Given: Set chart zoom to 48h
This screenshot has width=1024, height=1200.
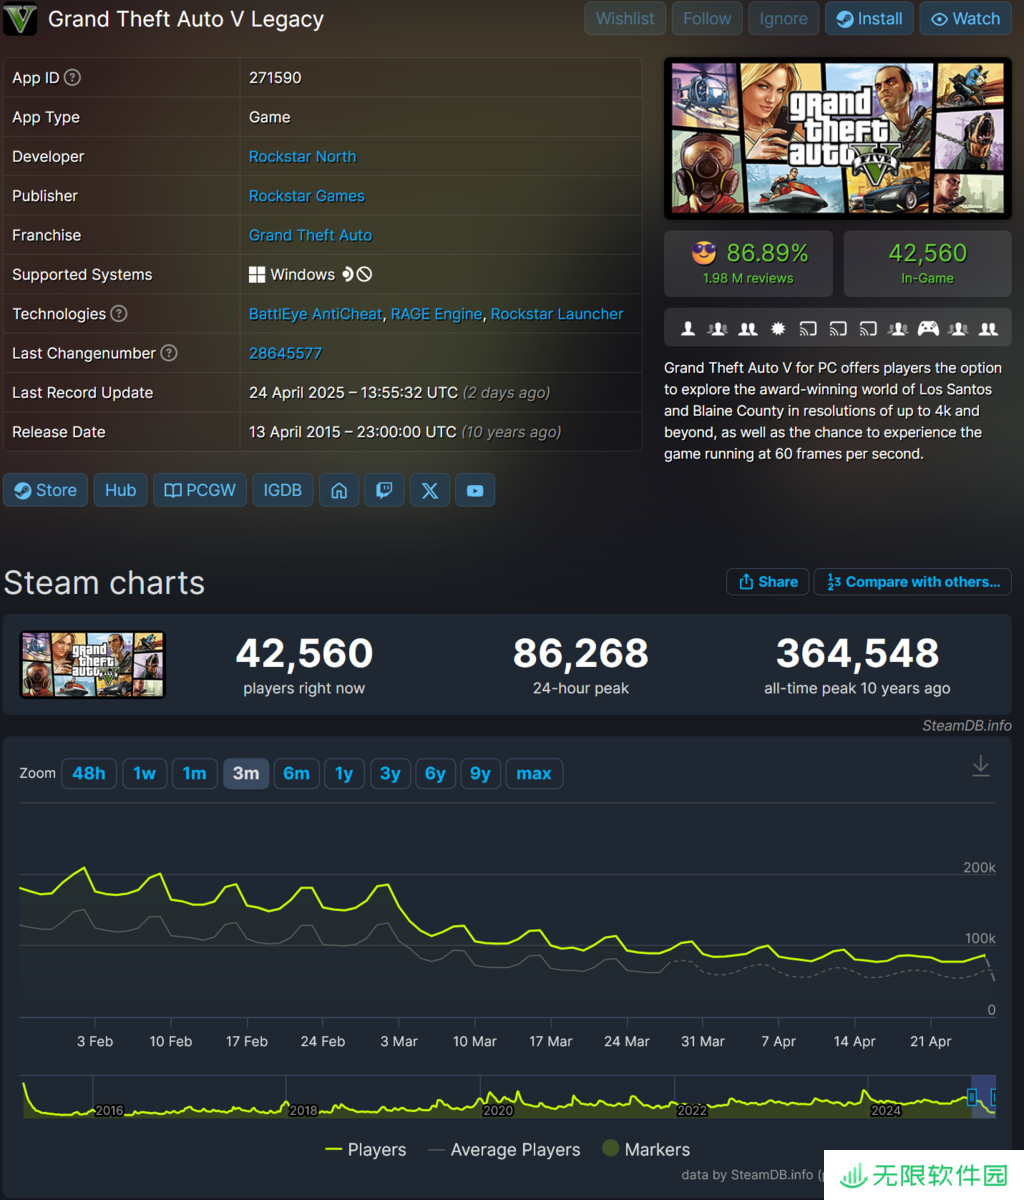Looking at the screenshot, I should [89, 773].
